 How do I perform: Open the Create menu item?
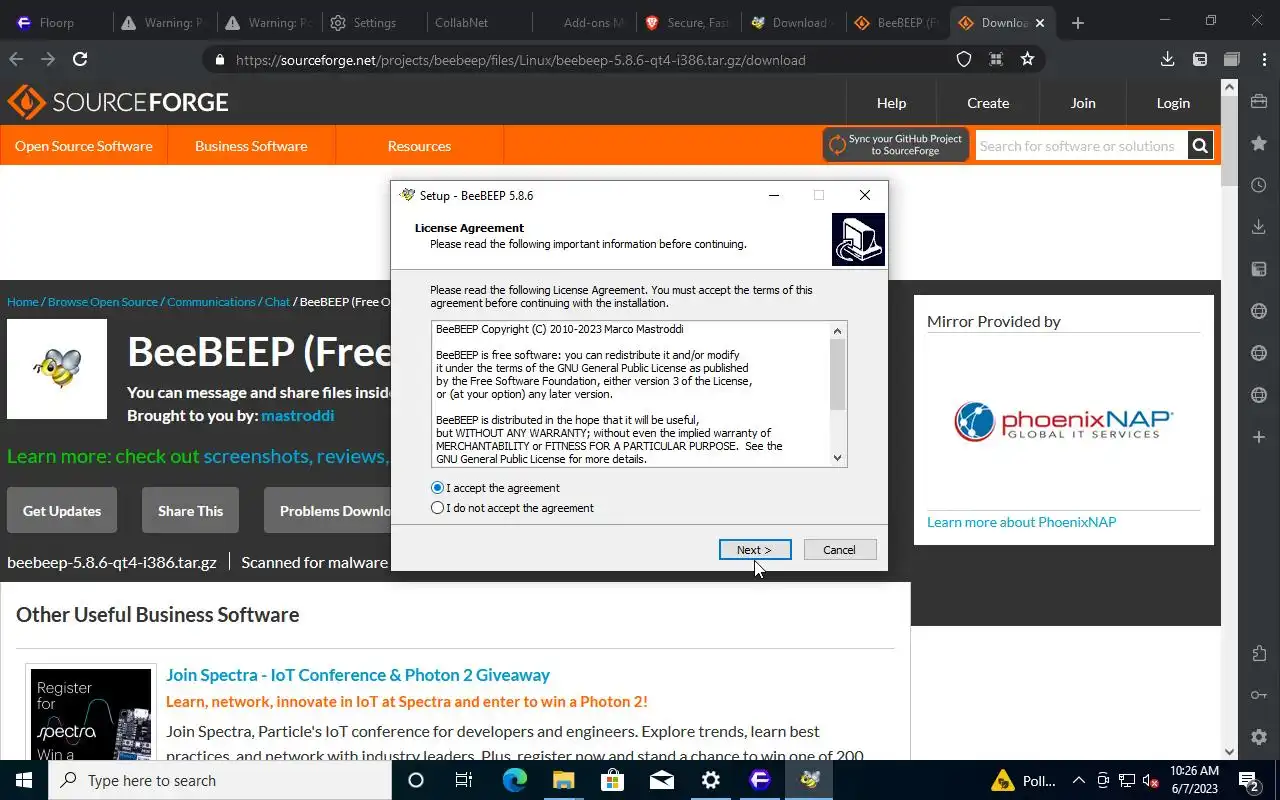(x=988, y=103)
